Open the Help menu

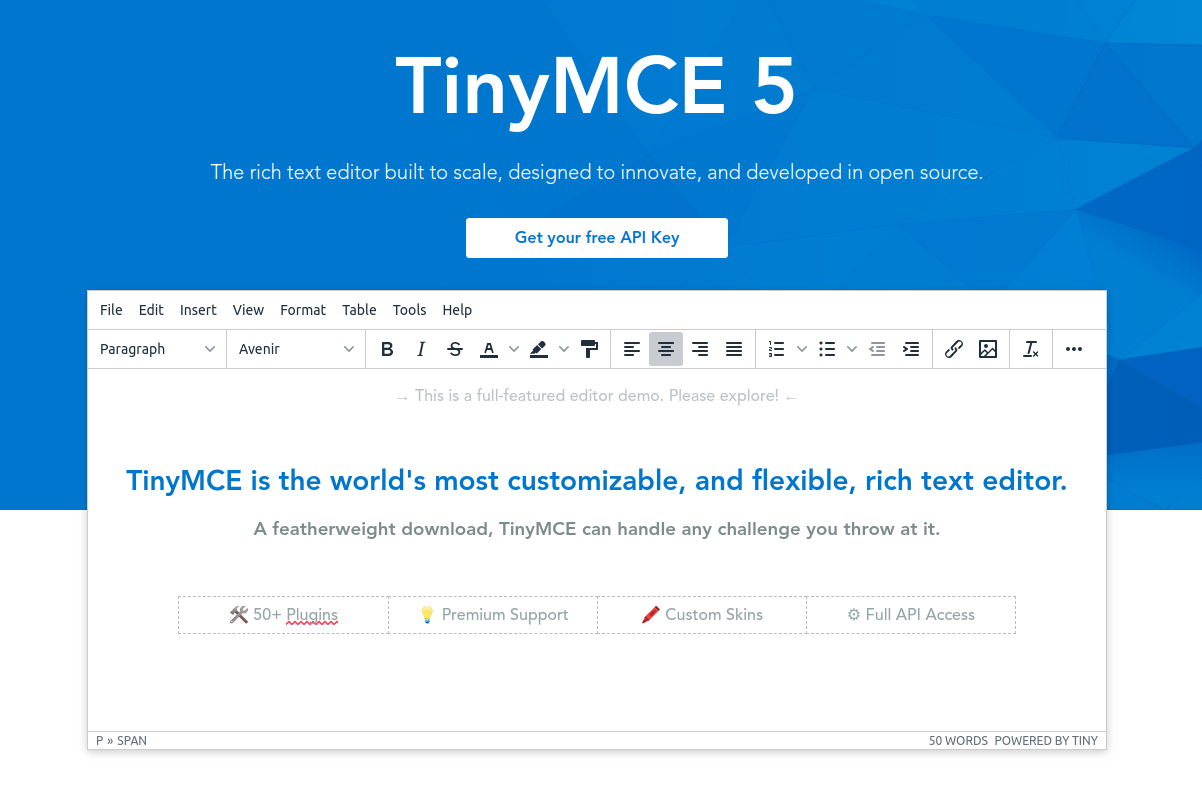(x=457, y=310)
